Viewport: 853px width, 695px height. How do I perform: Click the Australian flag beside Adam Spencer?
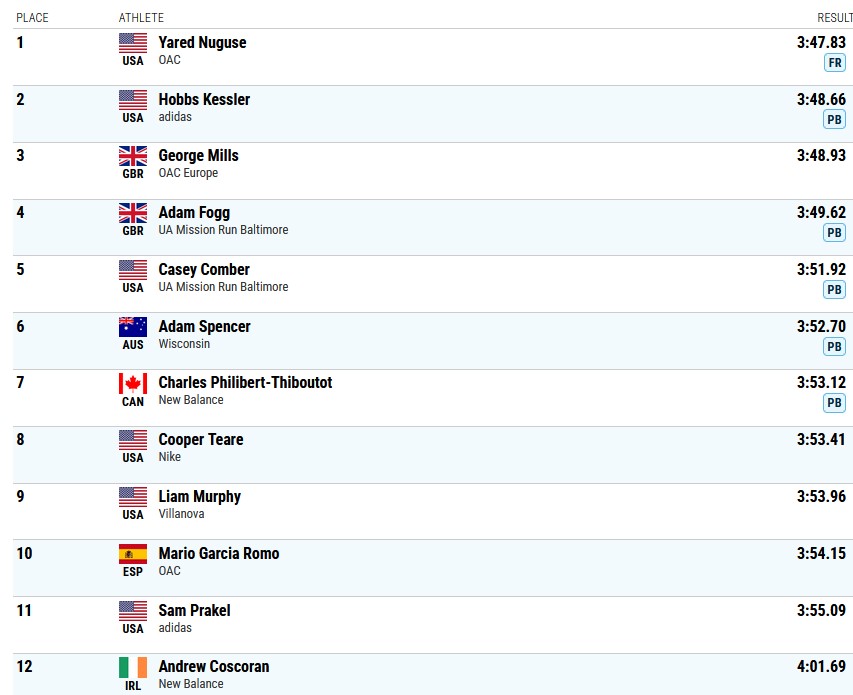133,327
